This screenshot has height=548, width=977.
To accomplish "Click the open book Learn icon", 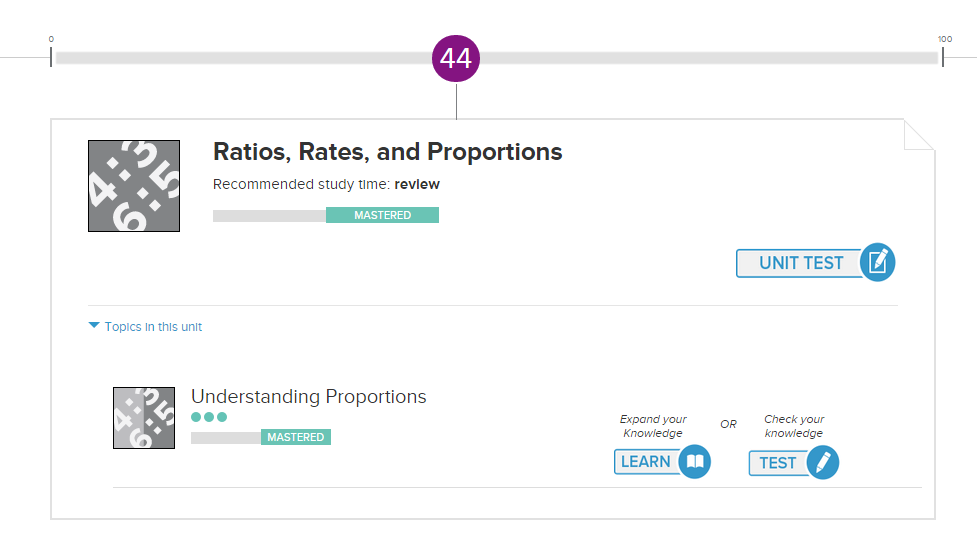I will point(694,461).
